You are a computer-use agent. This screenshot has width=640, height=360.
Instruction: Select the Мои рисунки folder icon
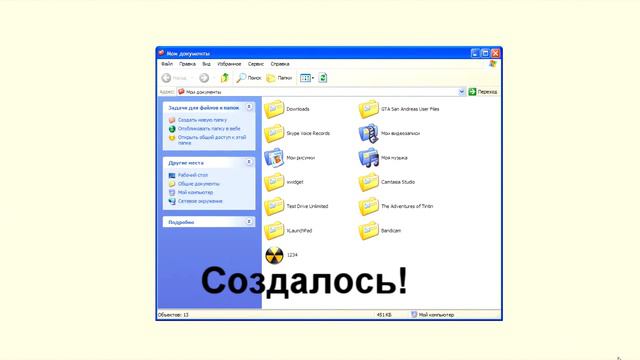point(274,158)
